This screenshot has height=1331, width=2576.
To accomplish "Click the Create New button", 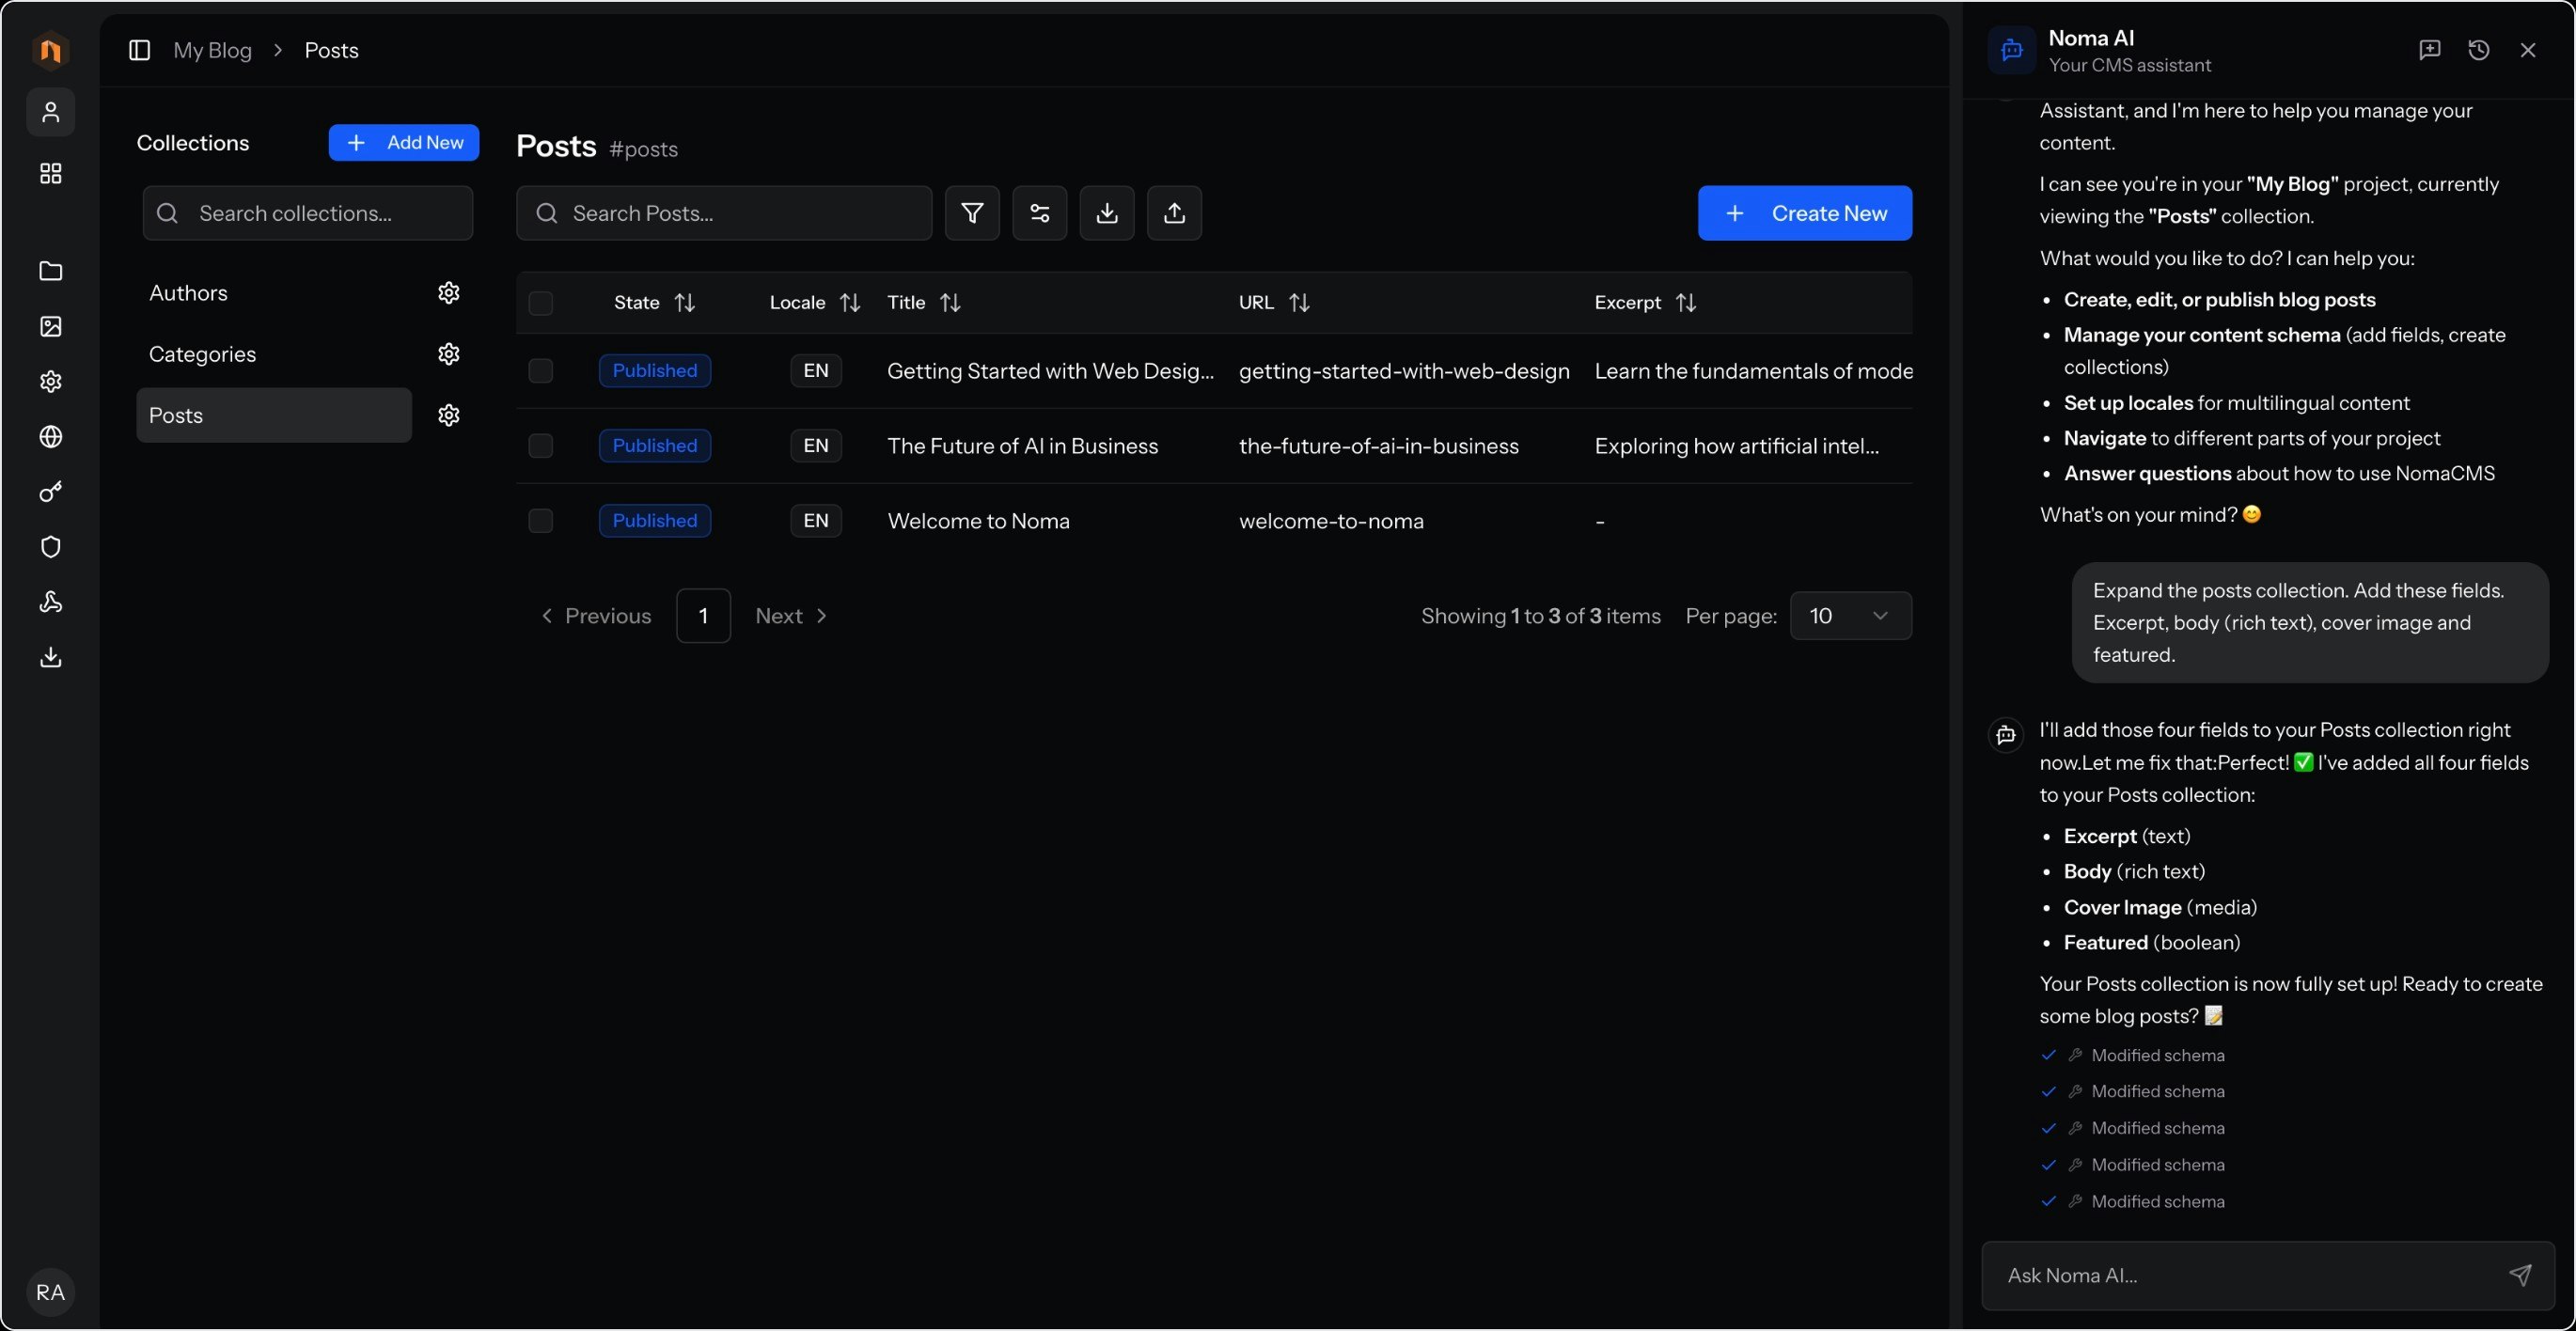I will (x=1804, y=213).
